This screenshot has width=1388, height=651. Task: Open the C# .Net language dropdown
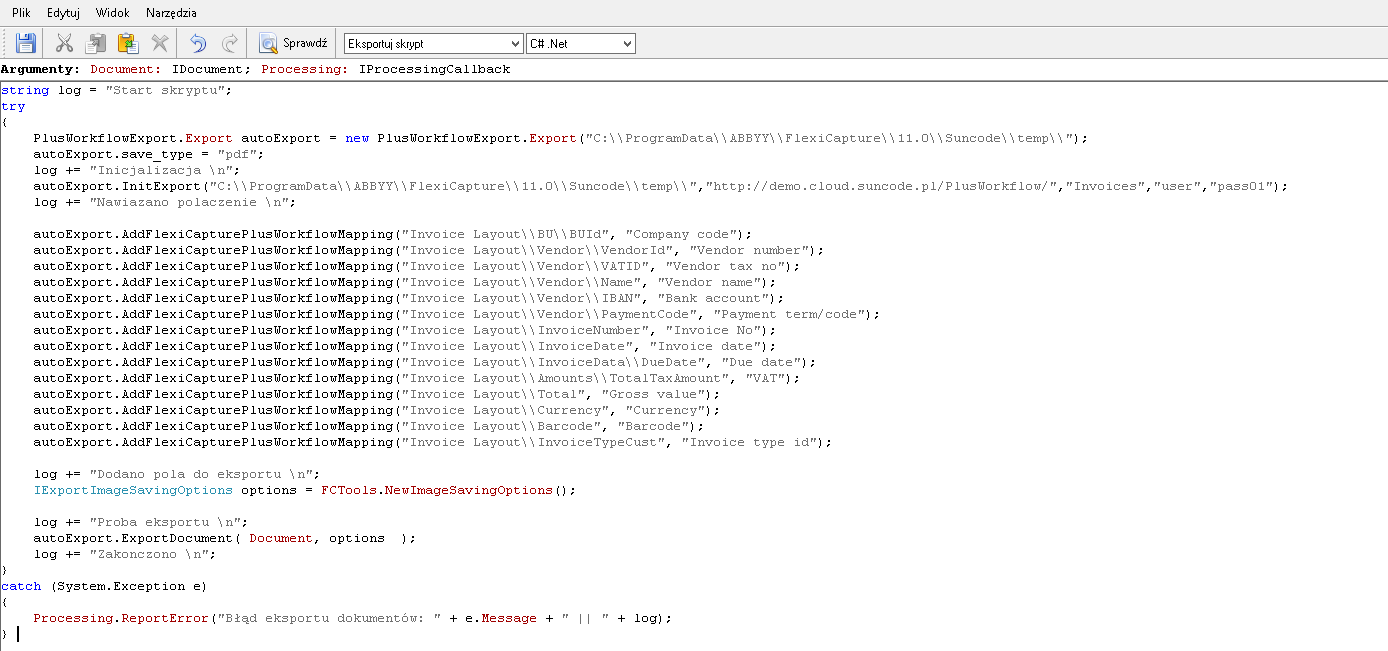point(581,44)
